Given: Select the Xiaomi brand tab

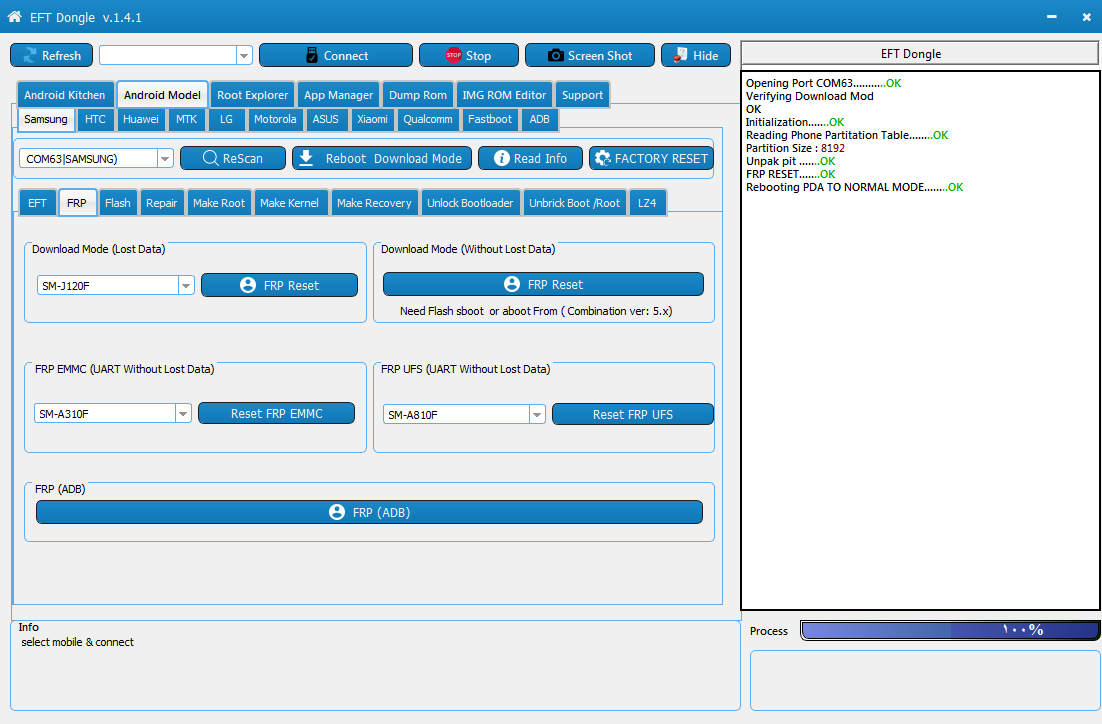Looking at the screenshot, I should (372, 119).
